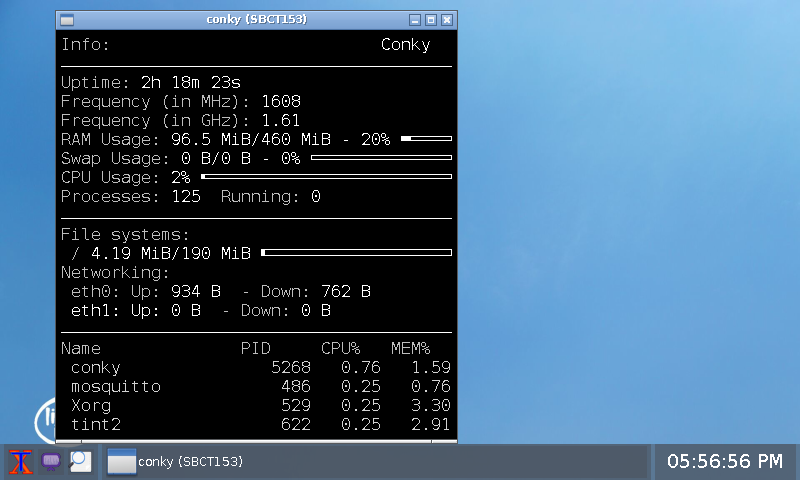Select the Xorg process name
The height and width of the screenshot is (480, 800).
[91, 406]
